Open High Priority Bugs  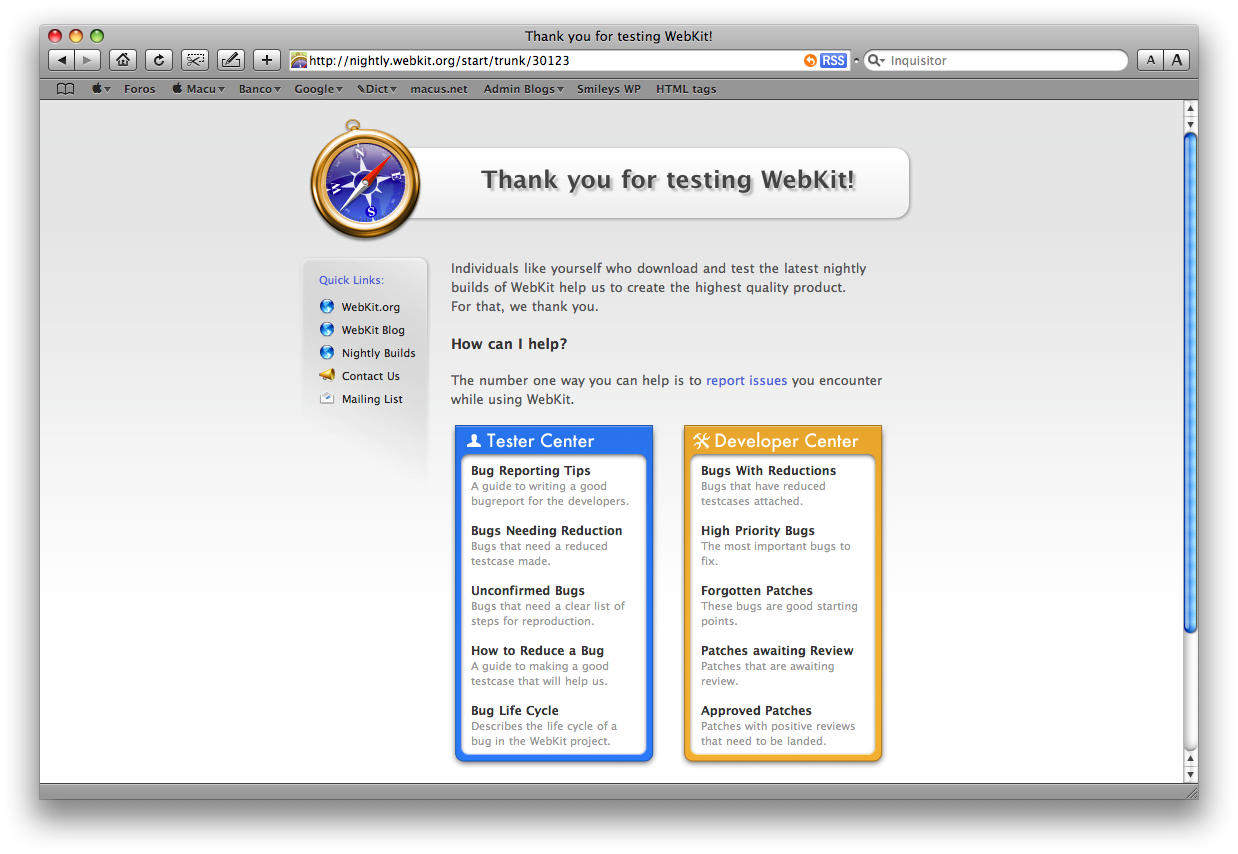pyautogui.click(x=758, y=530)
